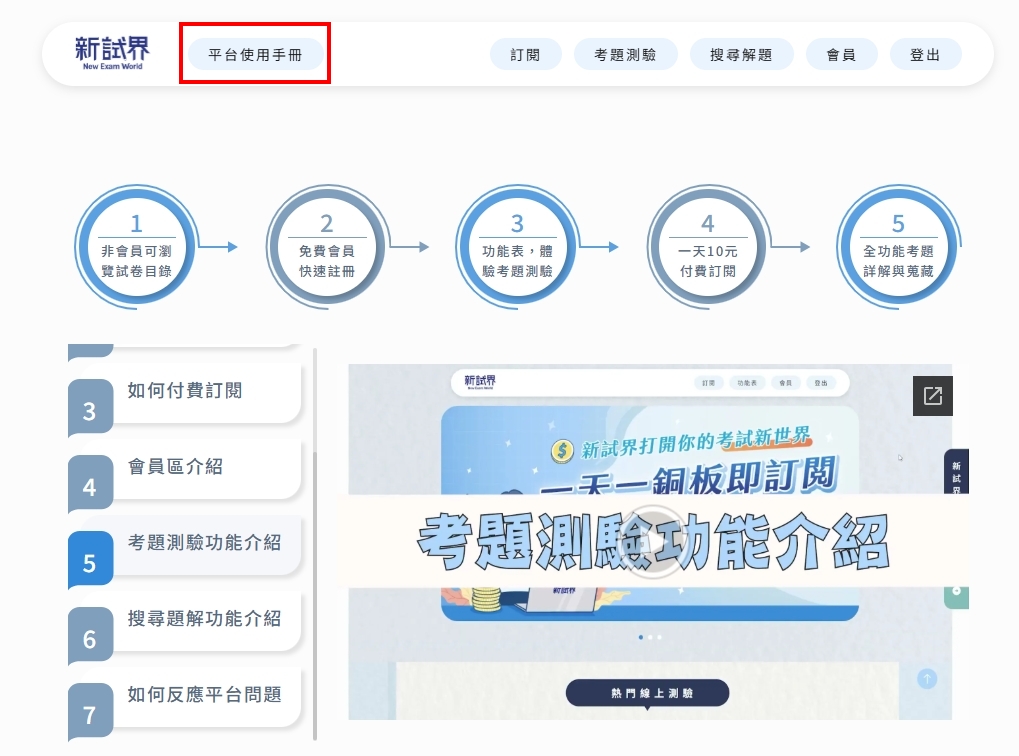Open the 會員 member area button
Image resolution: width=1019 pixels, height=756 pixels.
tap(841, 54)
